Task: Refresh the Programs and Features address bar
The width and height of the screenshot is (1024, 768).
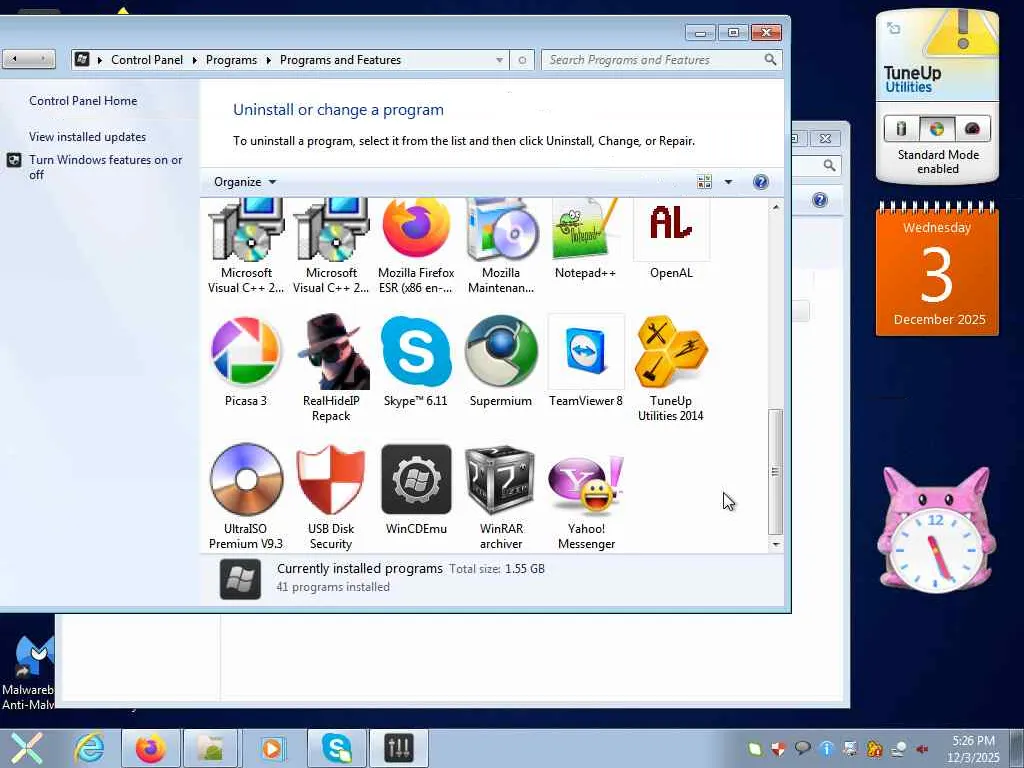Action: tap(522, 60)
